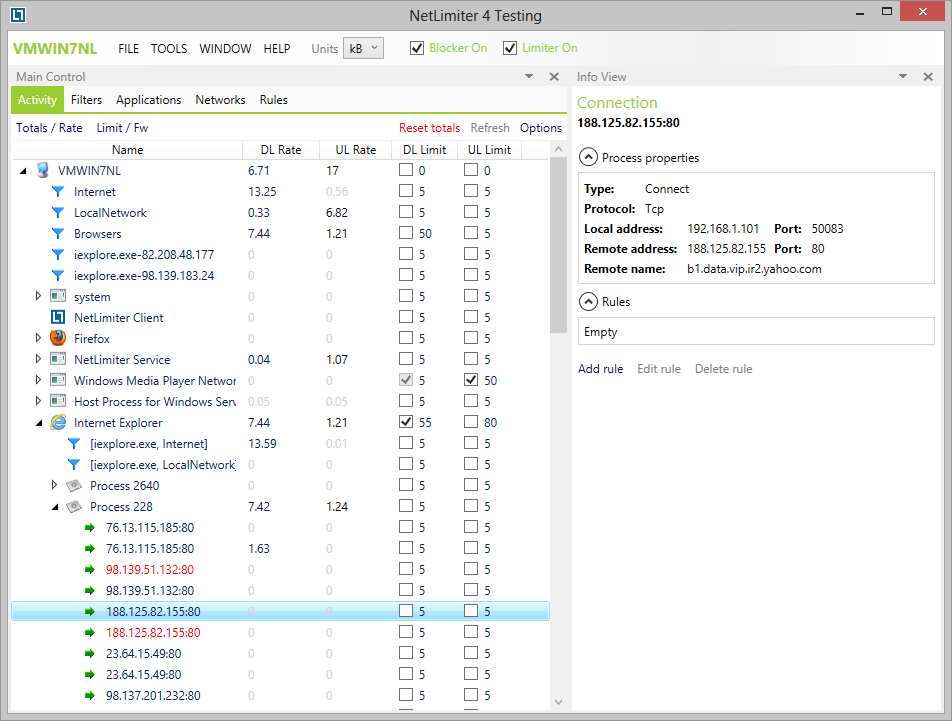Click the VMWIN7NL computer icon
952x721 pixels.
pos(42,170)
